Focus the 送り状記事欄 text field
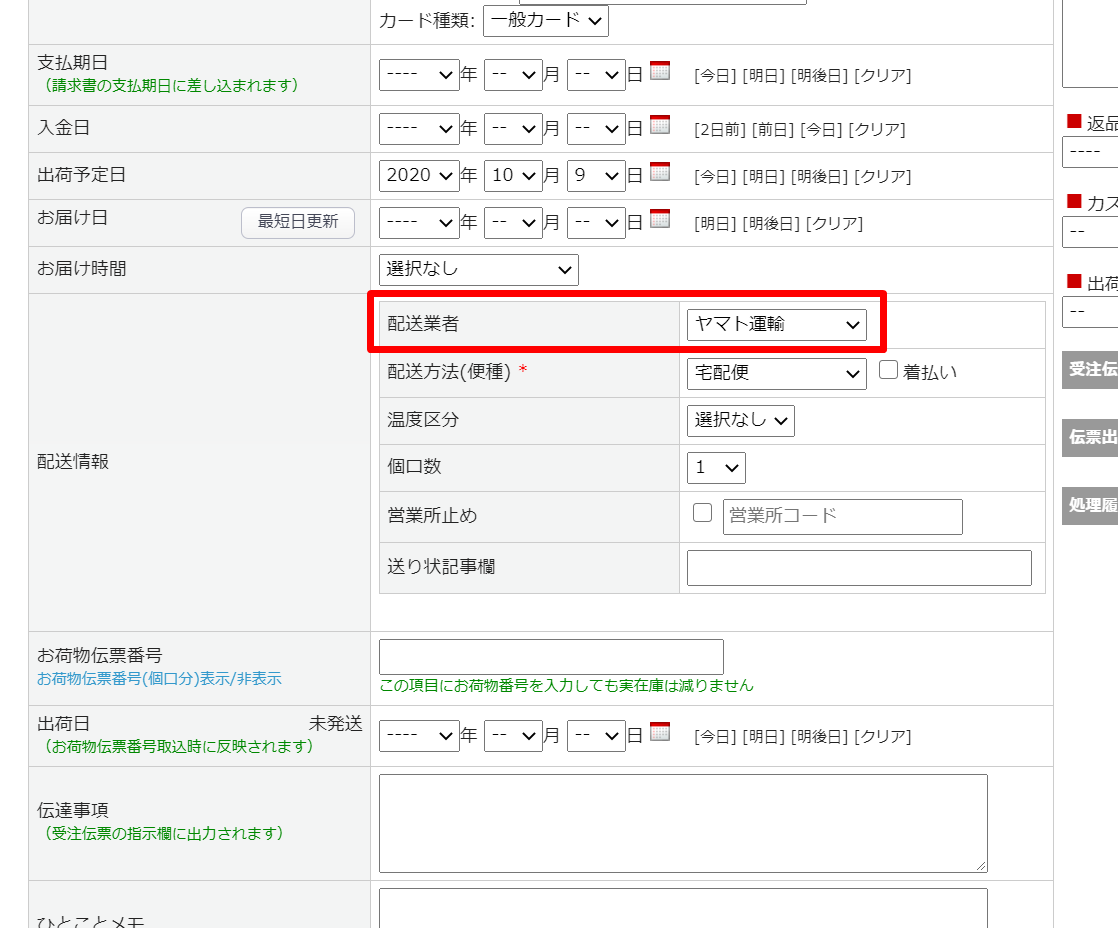Screen dimensions: 1118x928 click(859, 568)
